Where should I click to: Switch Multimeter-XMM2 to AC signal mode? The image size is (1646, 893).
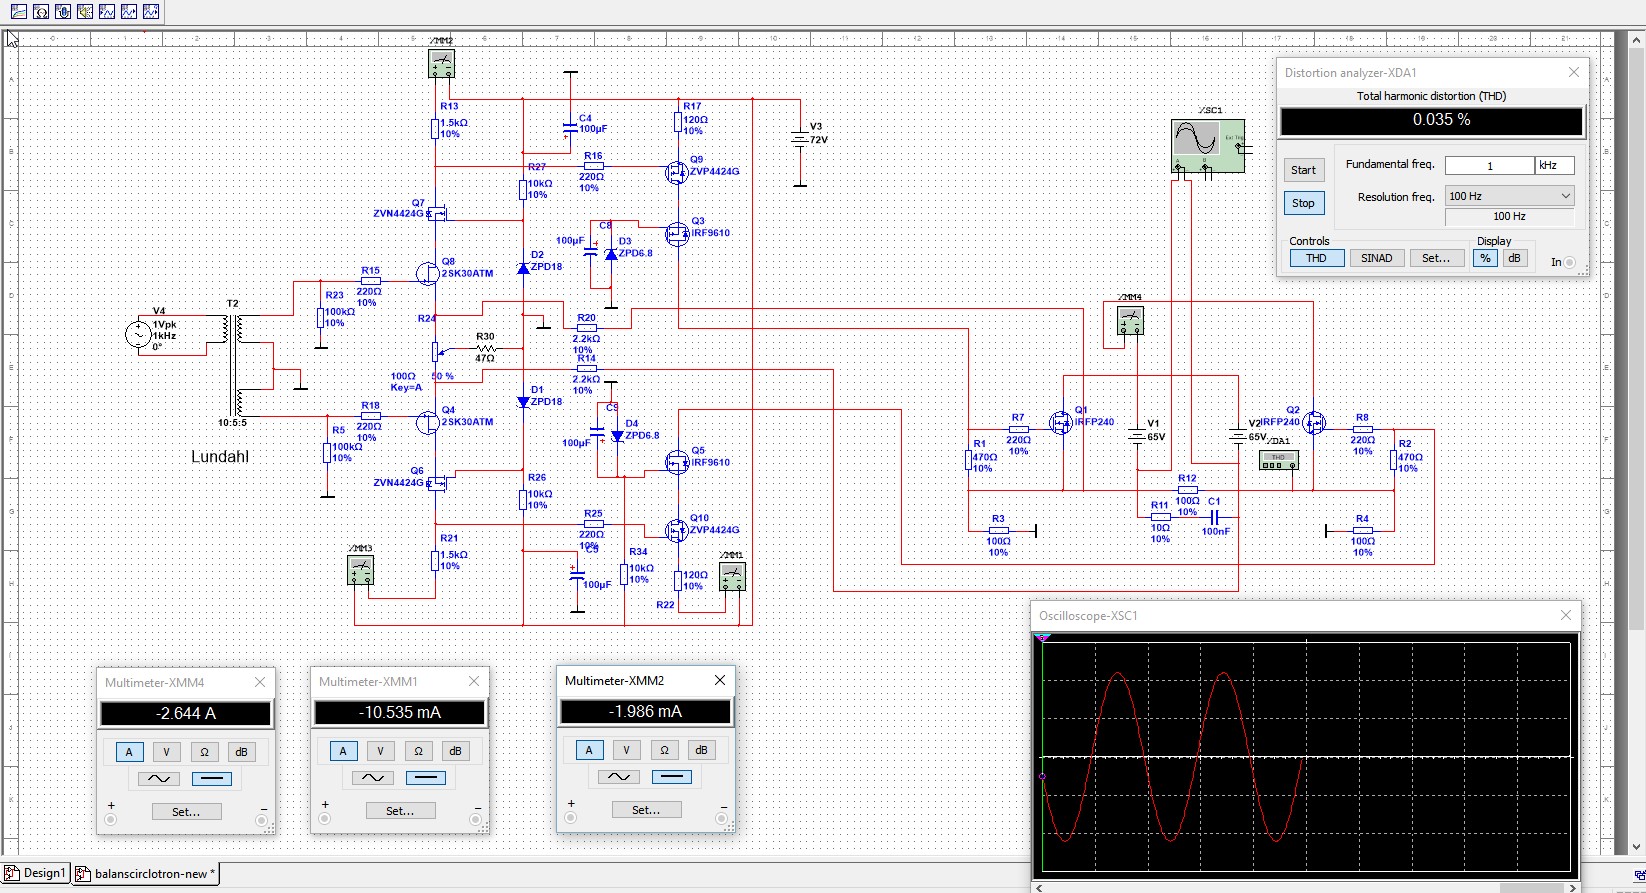pyautogui.click(x=619, y=777)
